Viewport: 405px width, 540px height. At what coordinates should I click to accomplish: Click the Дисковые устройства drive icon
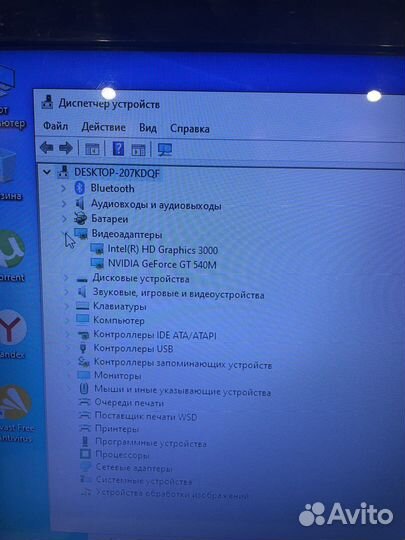coord(82,279)
